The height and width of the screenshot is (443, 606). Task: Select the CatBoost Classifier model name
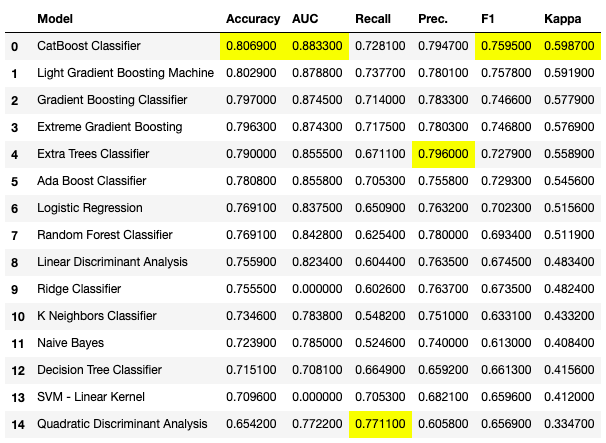click(89, 46)
